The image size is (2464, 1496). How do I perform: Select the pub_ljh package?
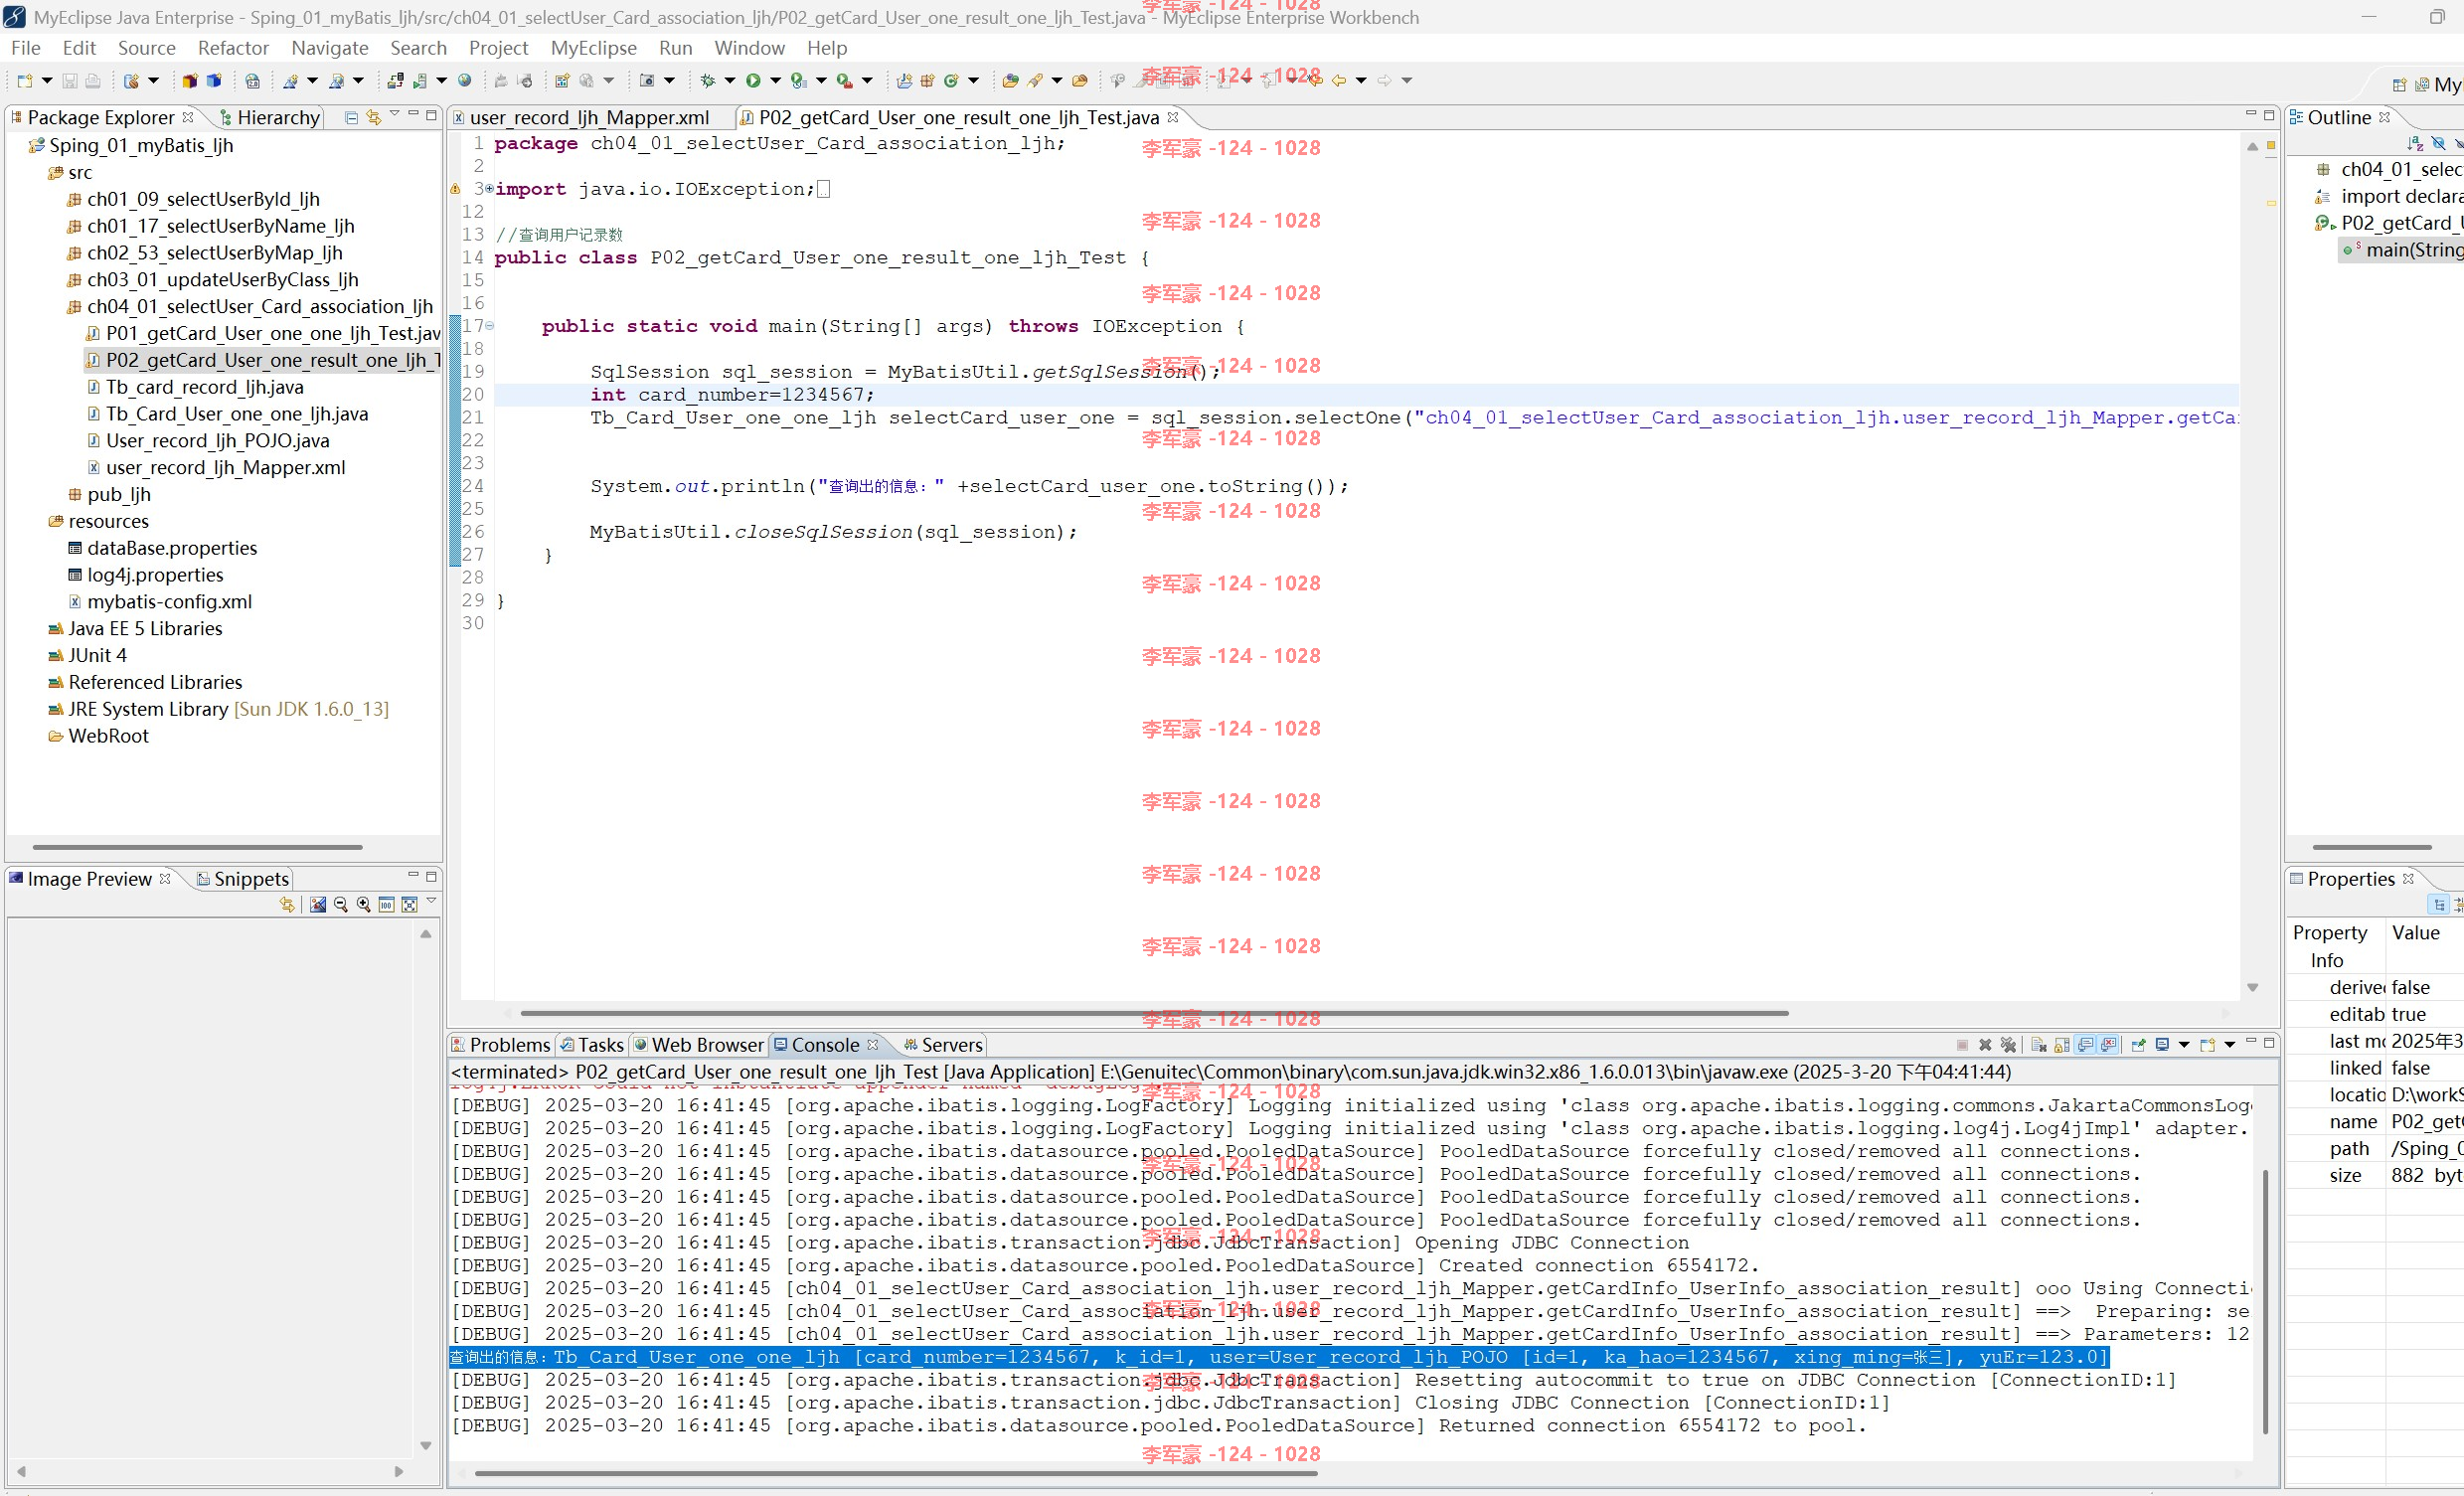pyautogui.click(x=118, y=494)
